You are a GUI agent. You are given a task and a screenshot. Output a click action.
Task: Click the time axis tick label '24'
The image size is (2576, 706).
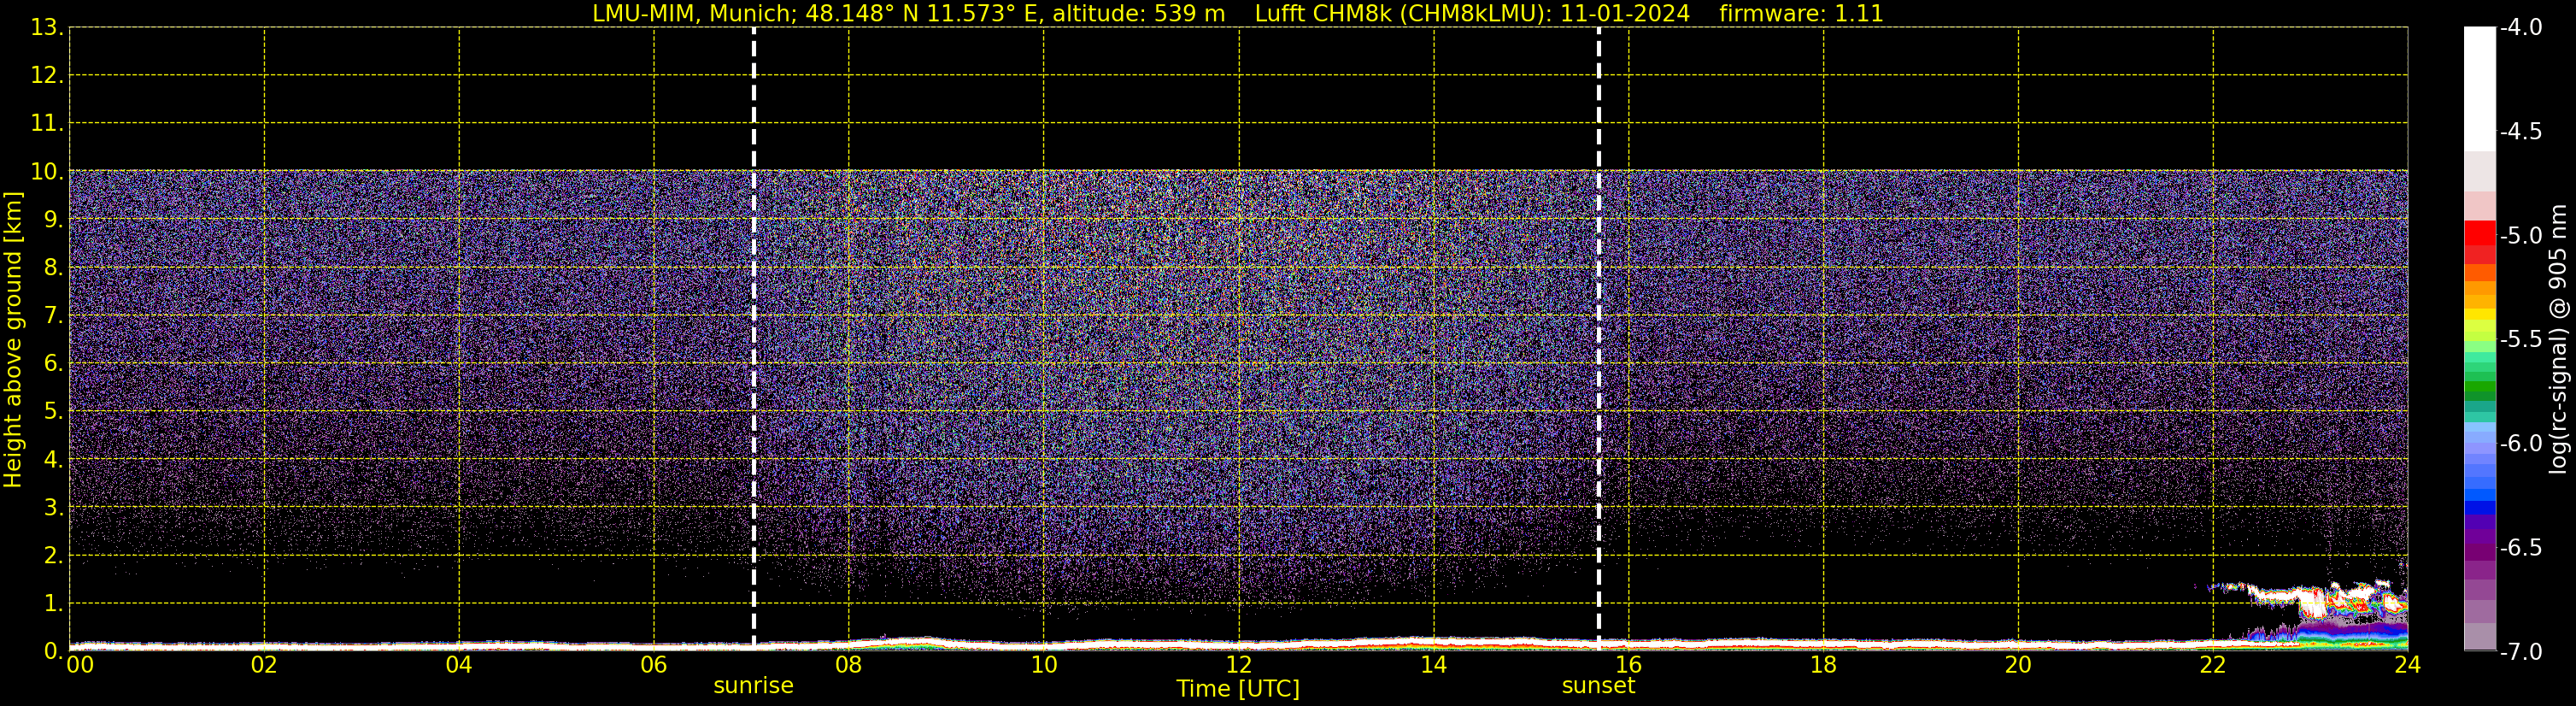2407,665
